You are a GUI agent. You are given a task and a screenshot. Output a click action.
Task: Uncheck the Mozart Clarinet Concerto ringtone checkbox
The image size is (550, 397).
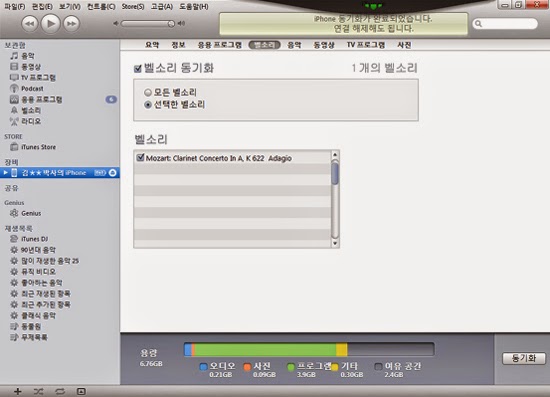tap(140, 157)
